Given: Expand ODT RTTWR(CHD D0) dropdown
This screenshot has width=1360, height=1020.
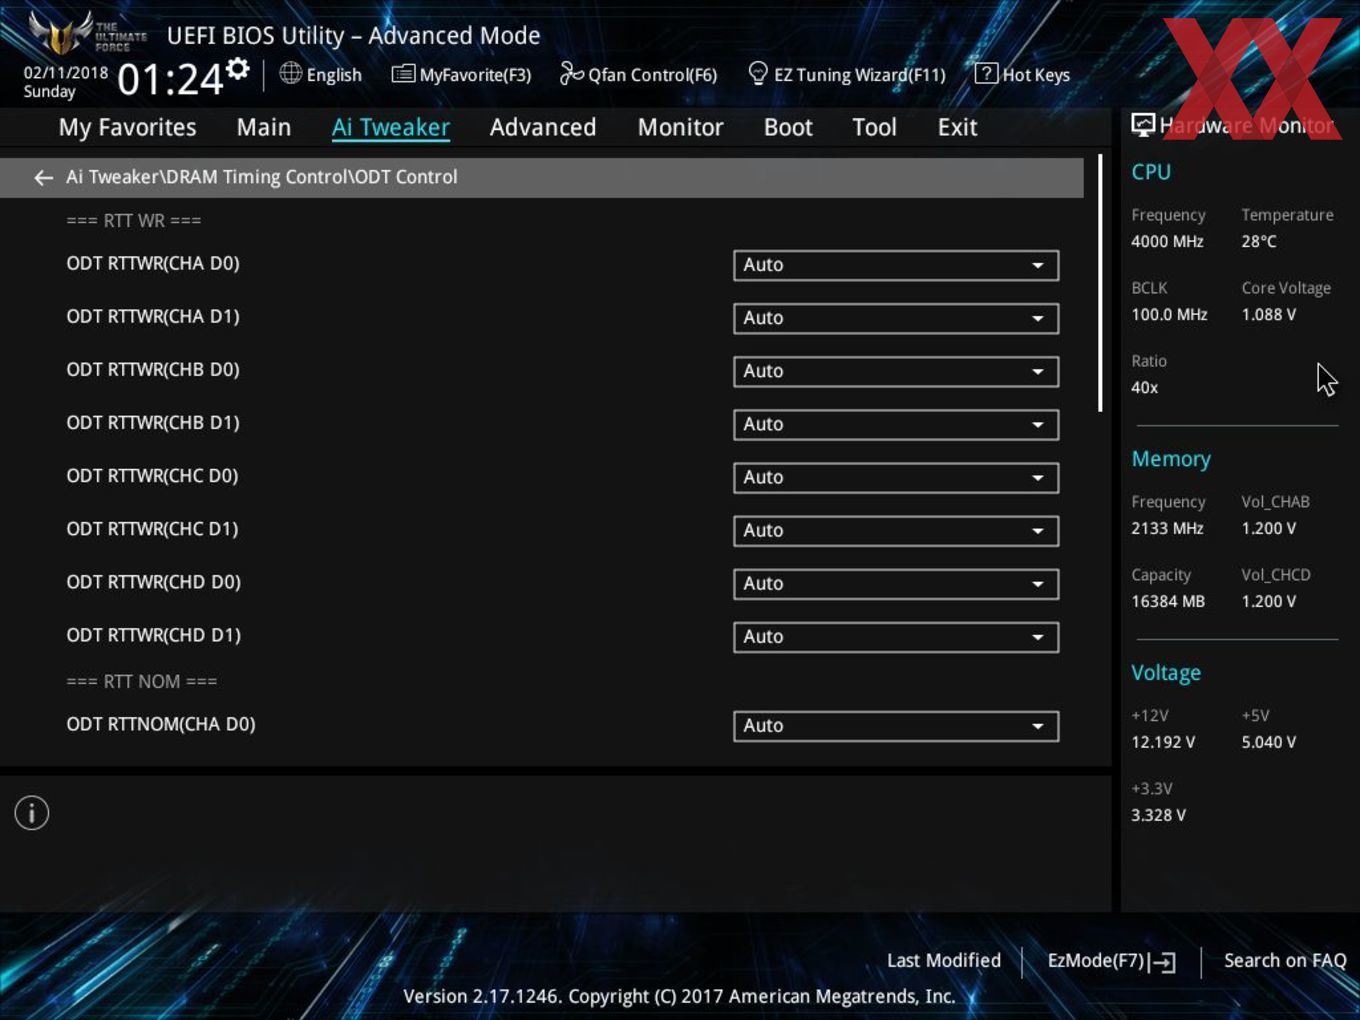Looking at the screenshot, I should (896, 583).
